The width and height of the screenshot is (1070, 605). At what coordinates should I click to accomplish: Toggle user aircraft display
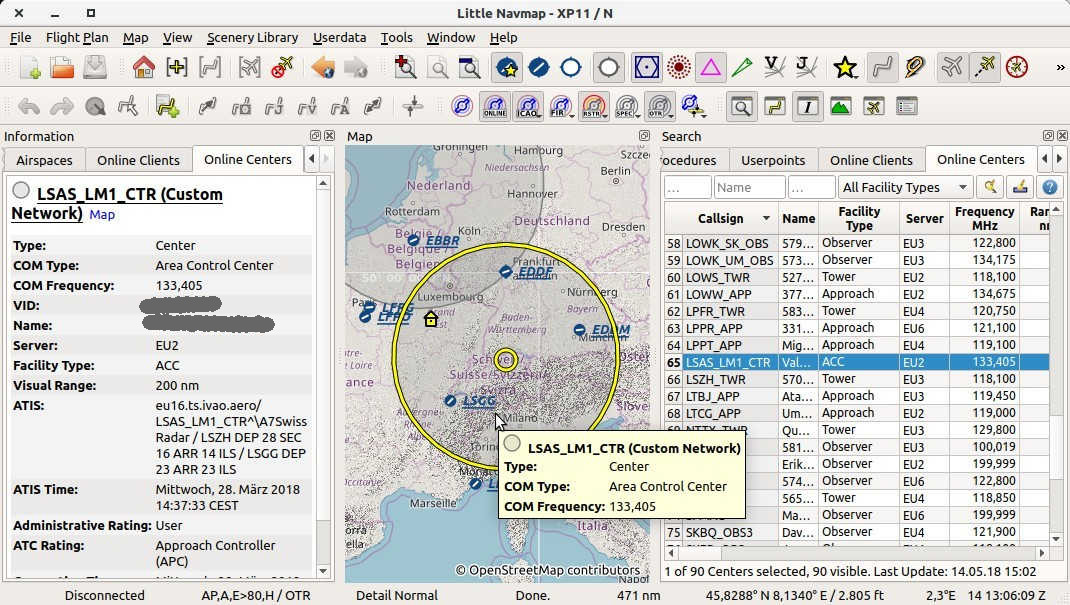click(951, 68)
